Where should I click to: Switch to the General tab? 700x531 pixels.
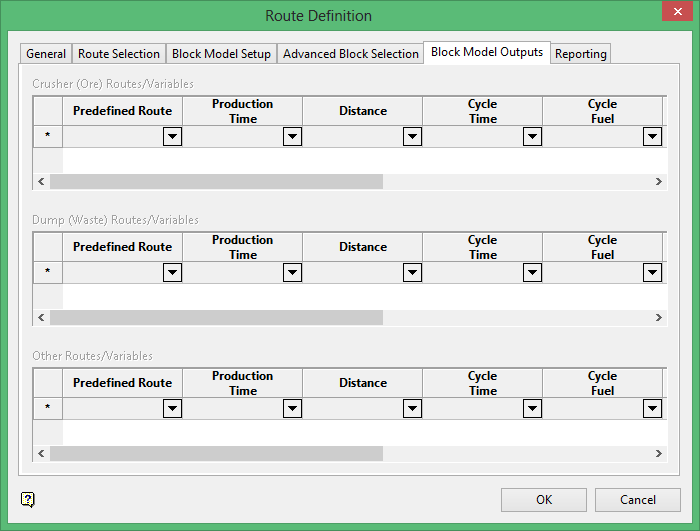click(46, 54)
